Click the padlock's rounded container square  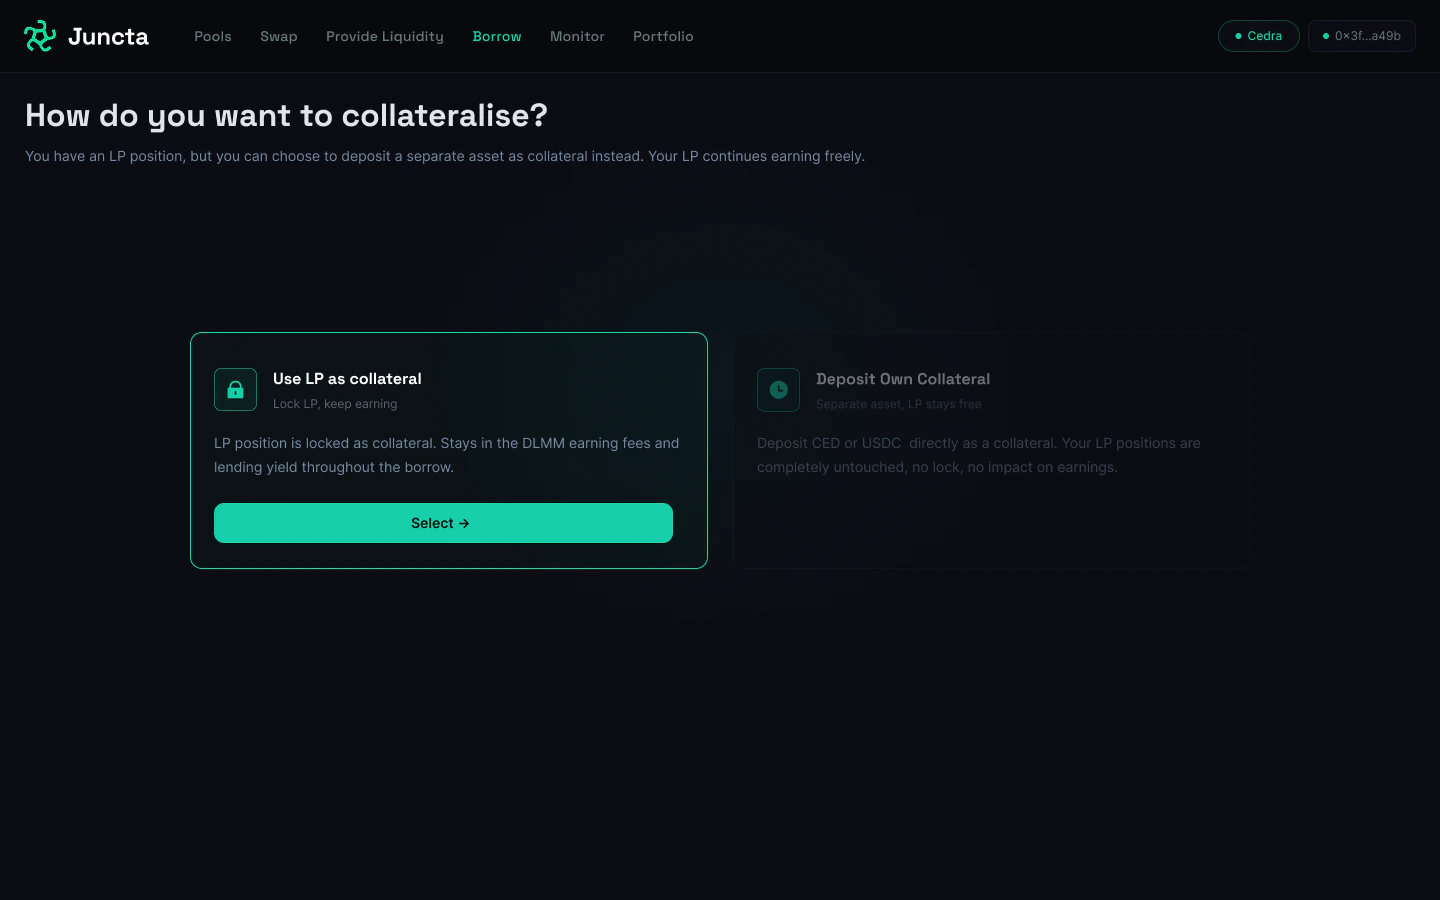point(235,390)
